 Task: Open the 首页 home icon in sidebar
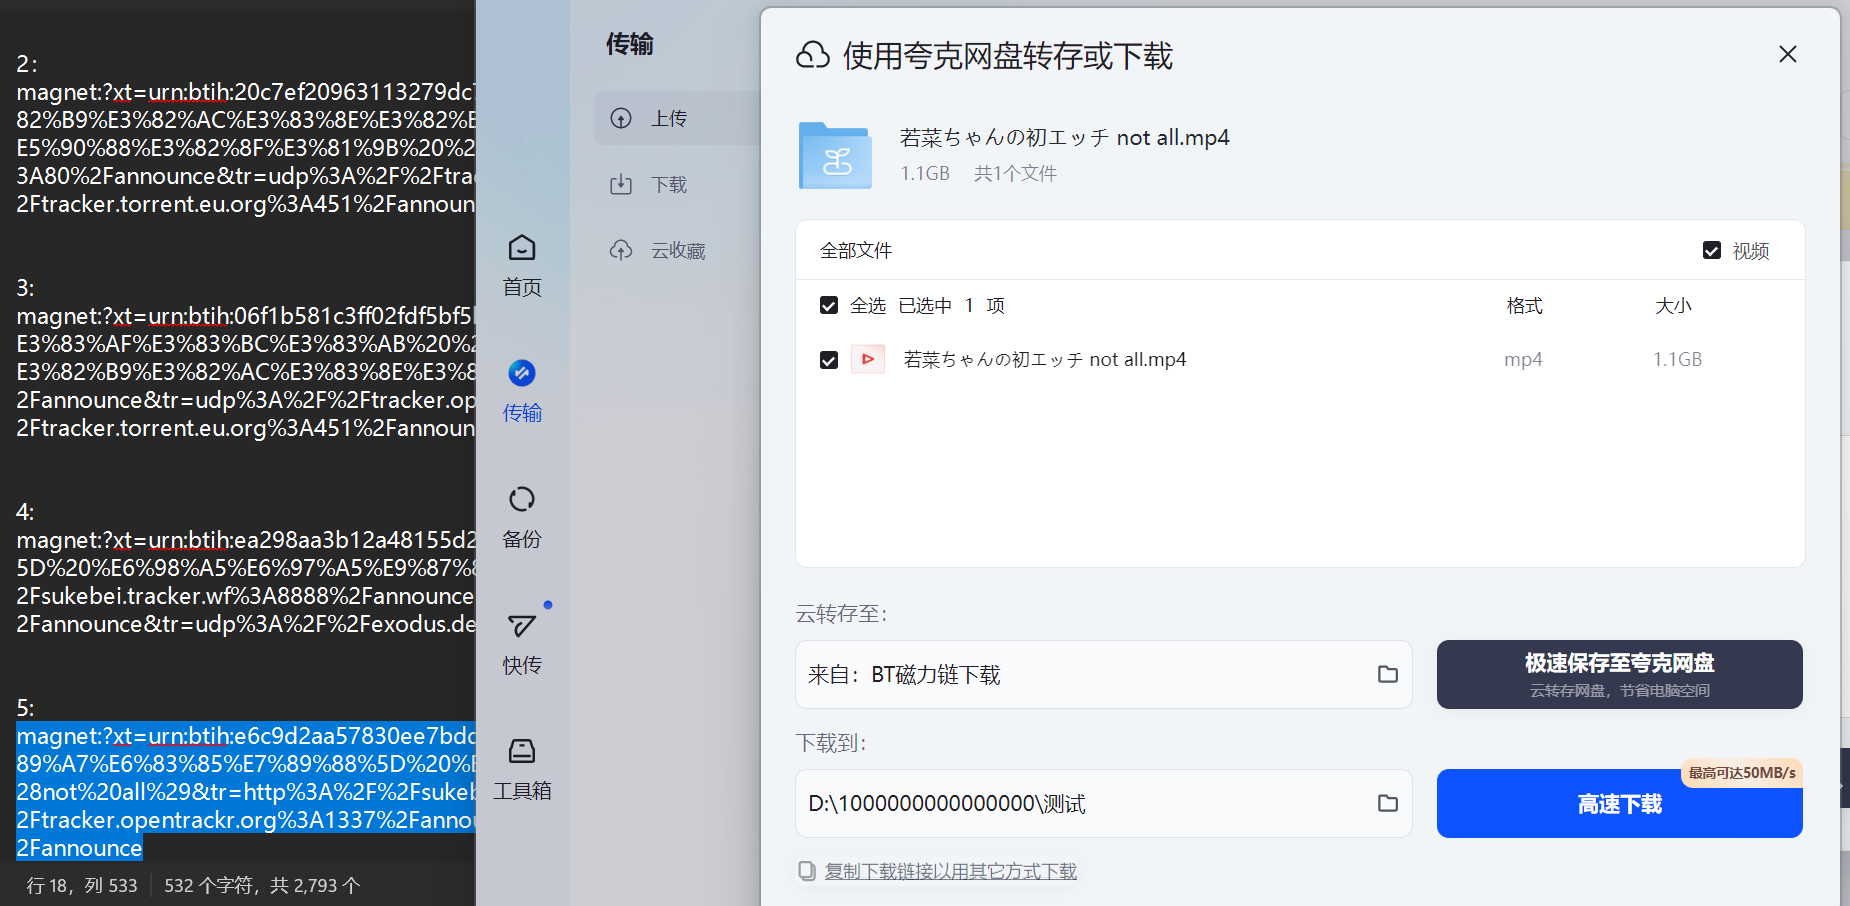(x=521, y=264)
